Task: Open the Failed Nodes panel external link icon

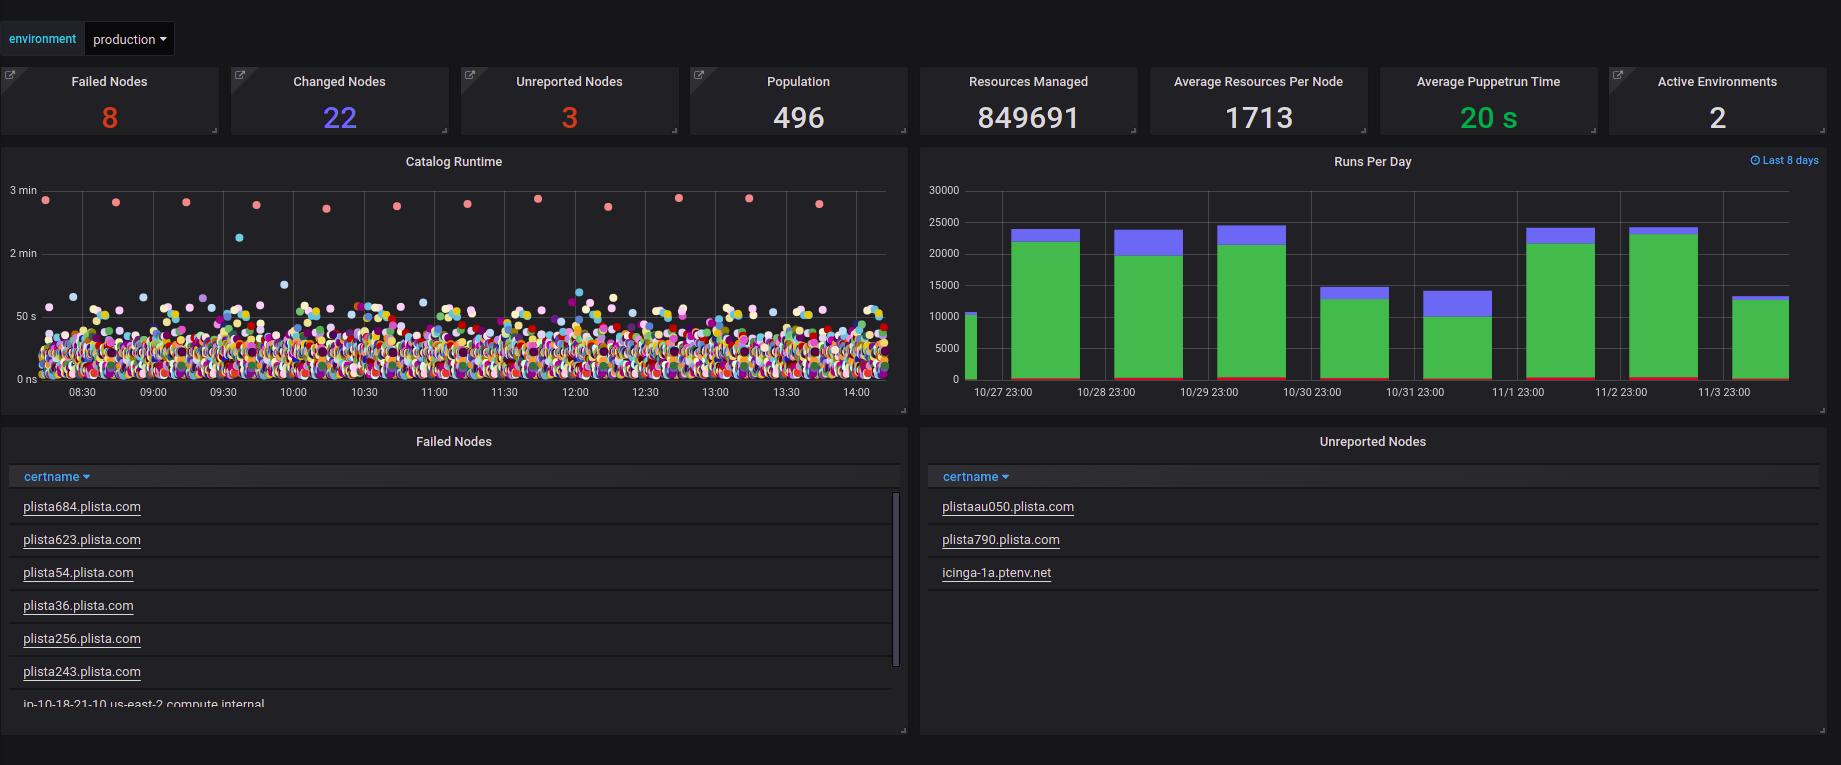Action: [9, 75]
